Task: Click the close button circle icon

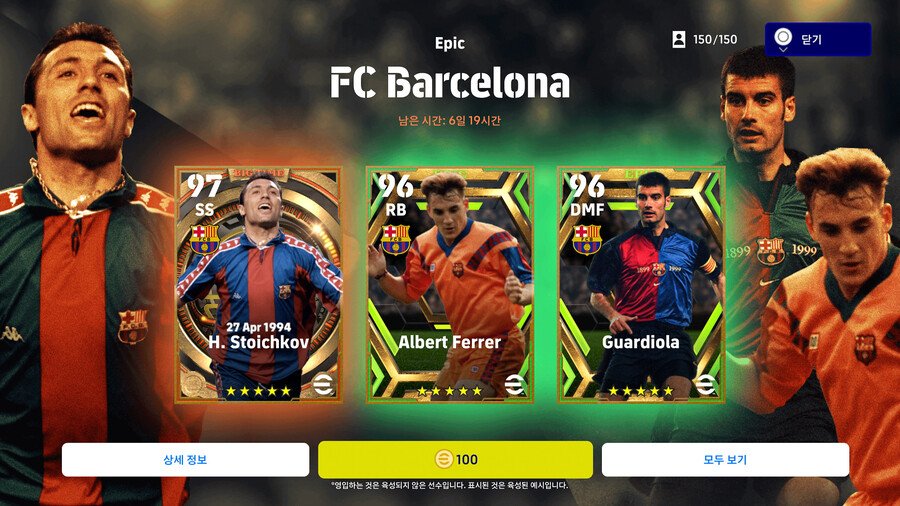Action: 783,38
